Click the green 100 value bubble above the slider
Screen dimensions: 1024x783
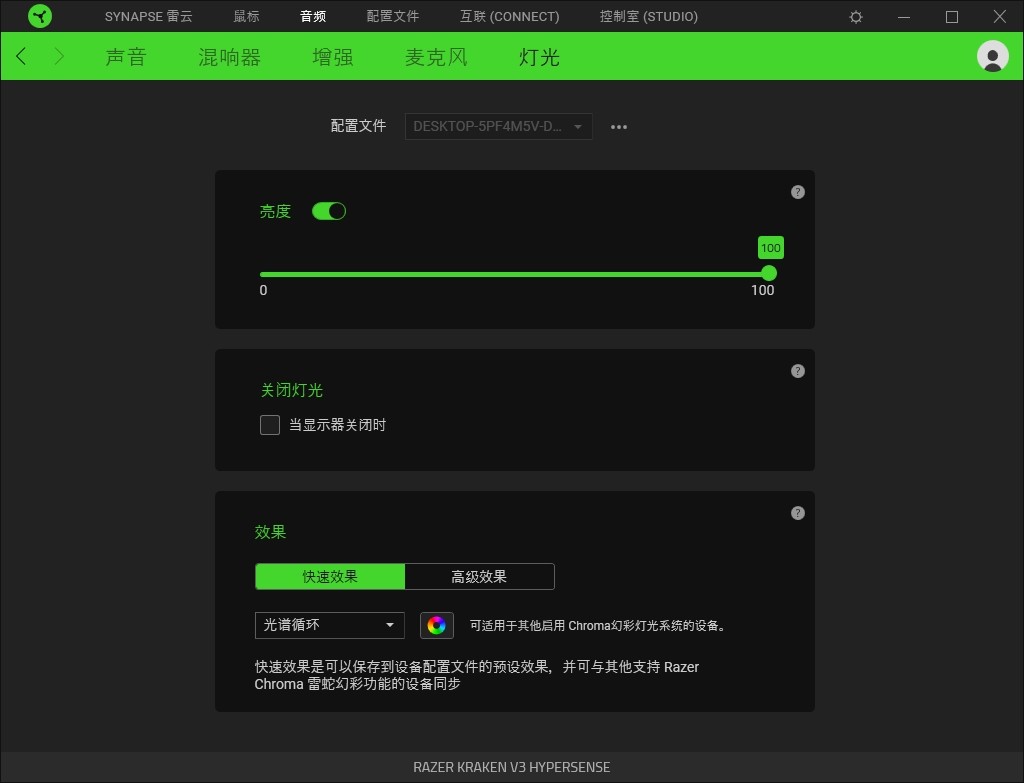[x=771, y=248]
